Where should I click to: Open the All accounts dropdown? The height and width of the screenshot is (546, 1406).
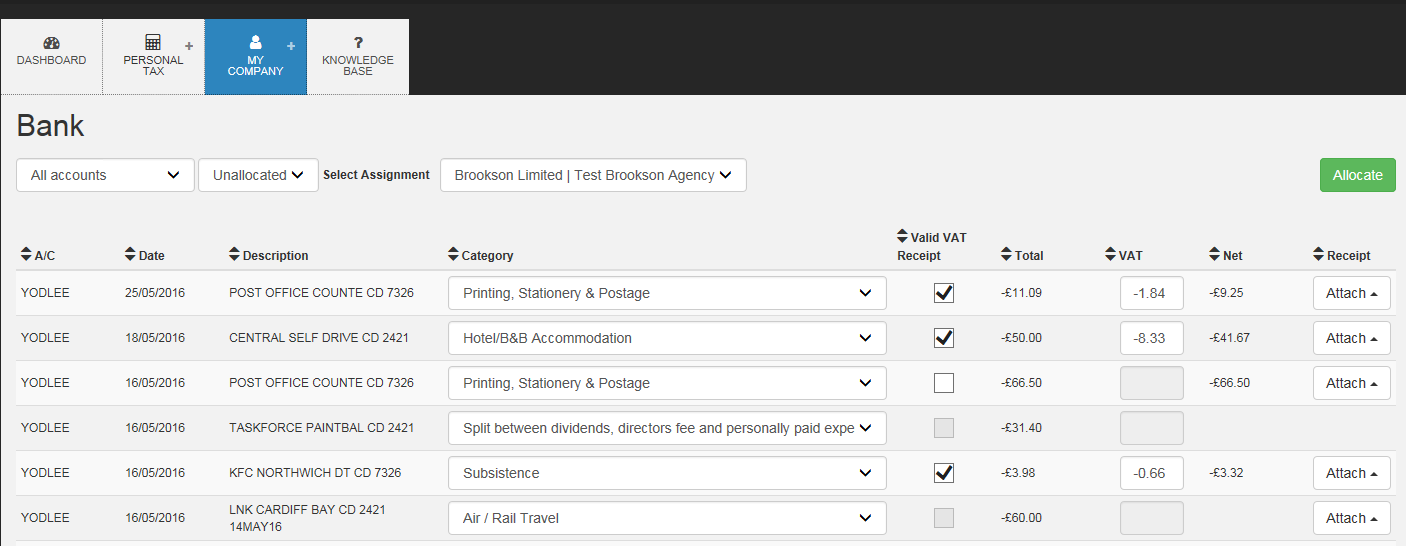[105, 175]
